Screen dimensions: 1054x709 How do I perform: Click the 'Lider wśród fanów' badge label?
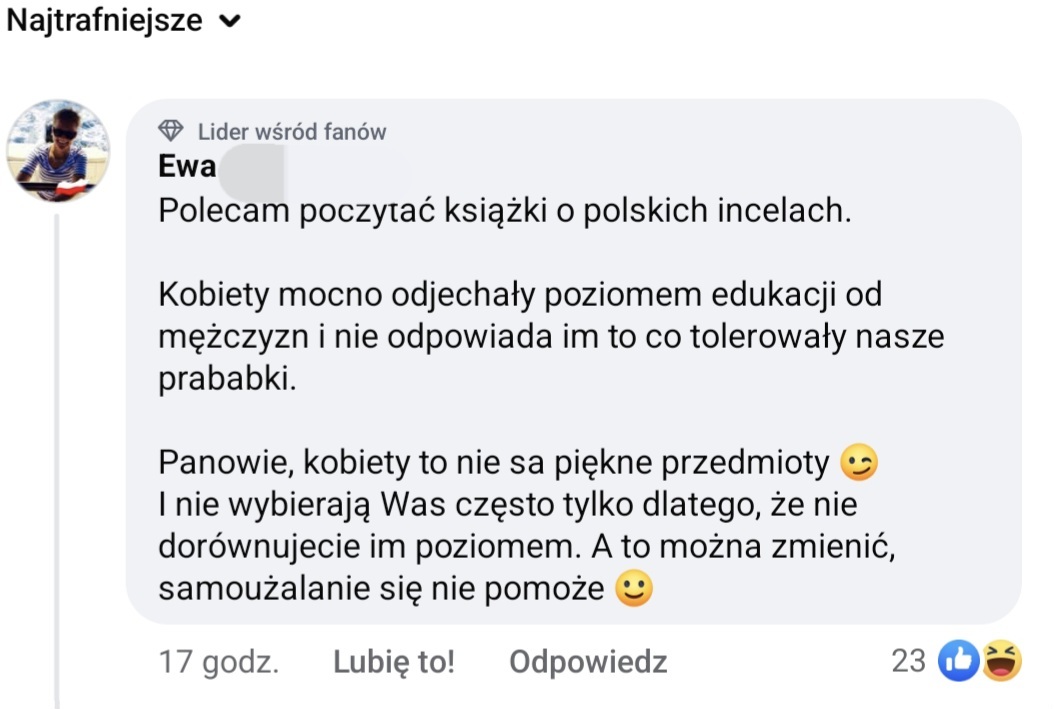291,132
